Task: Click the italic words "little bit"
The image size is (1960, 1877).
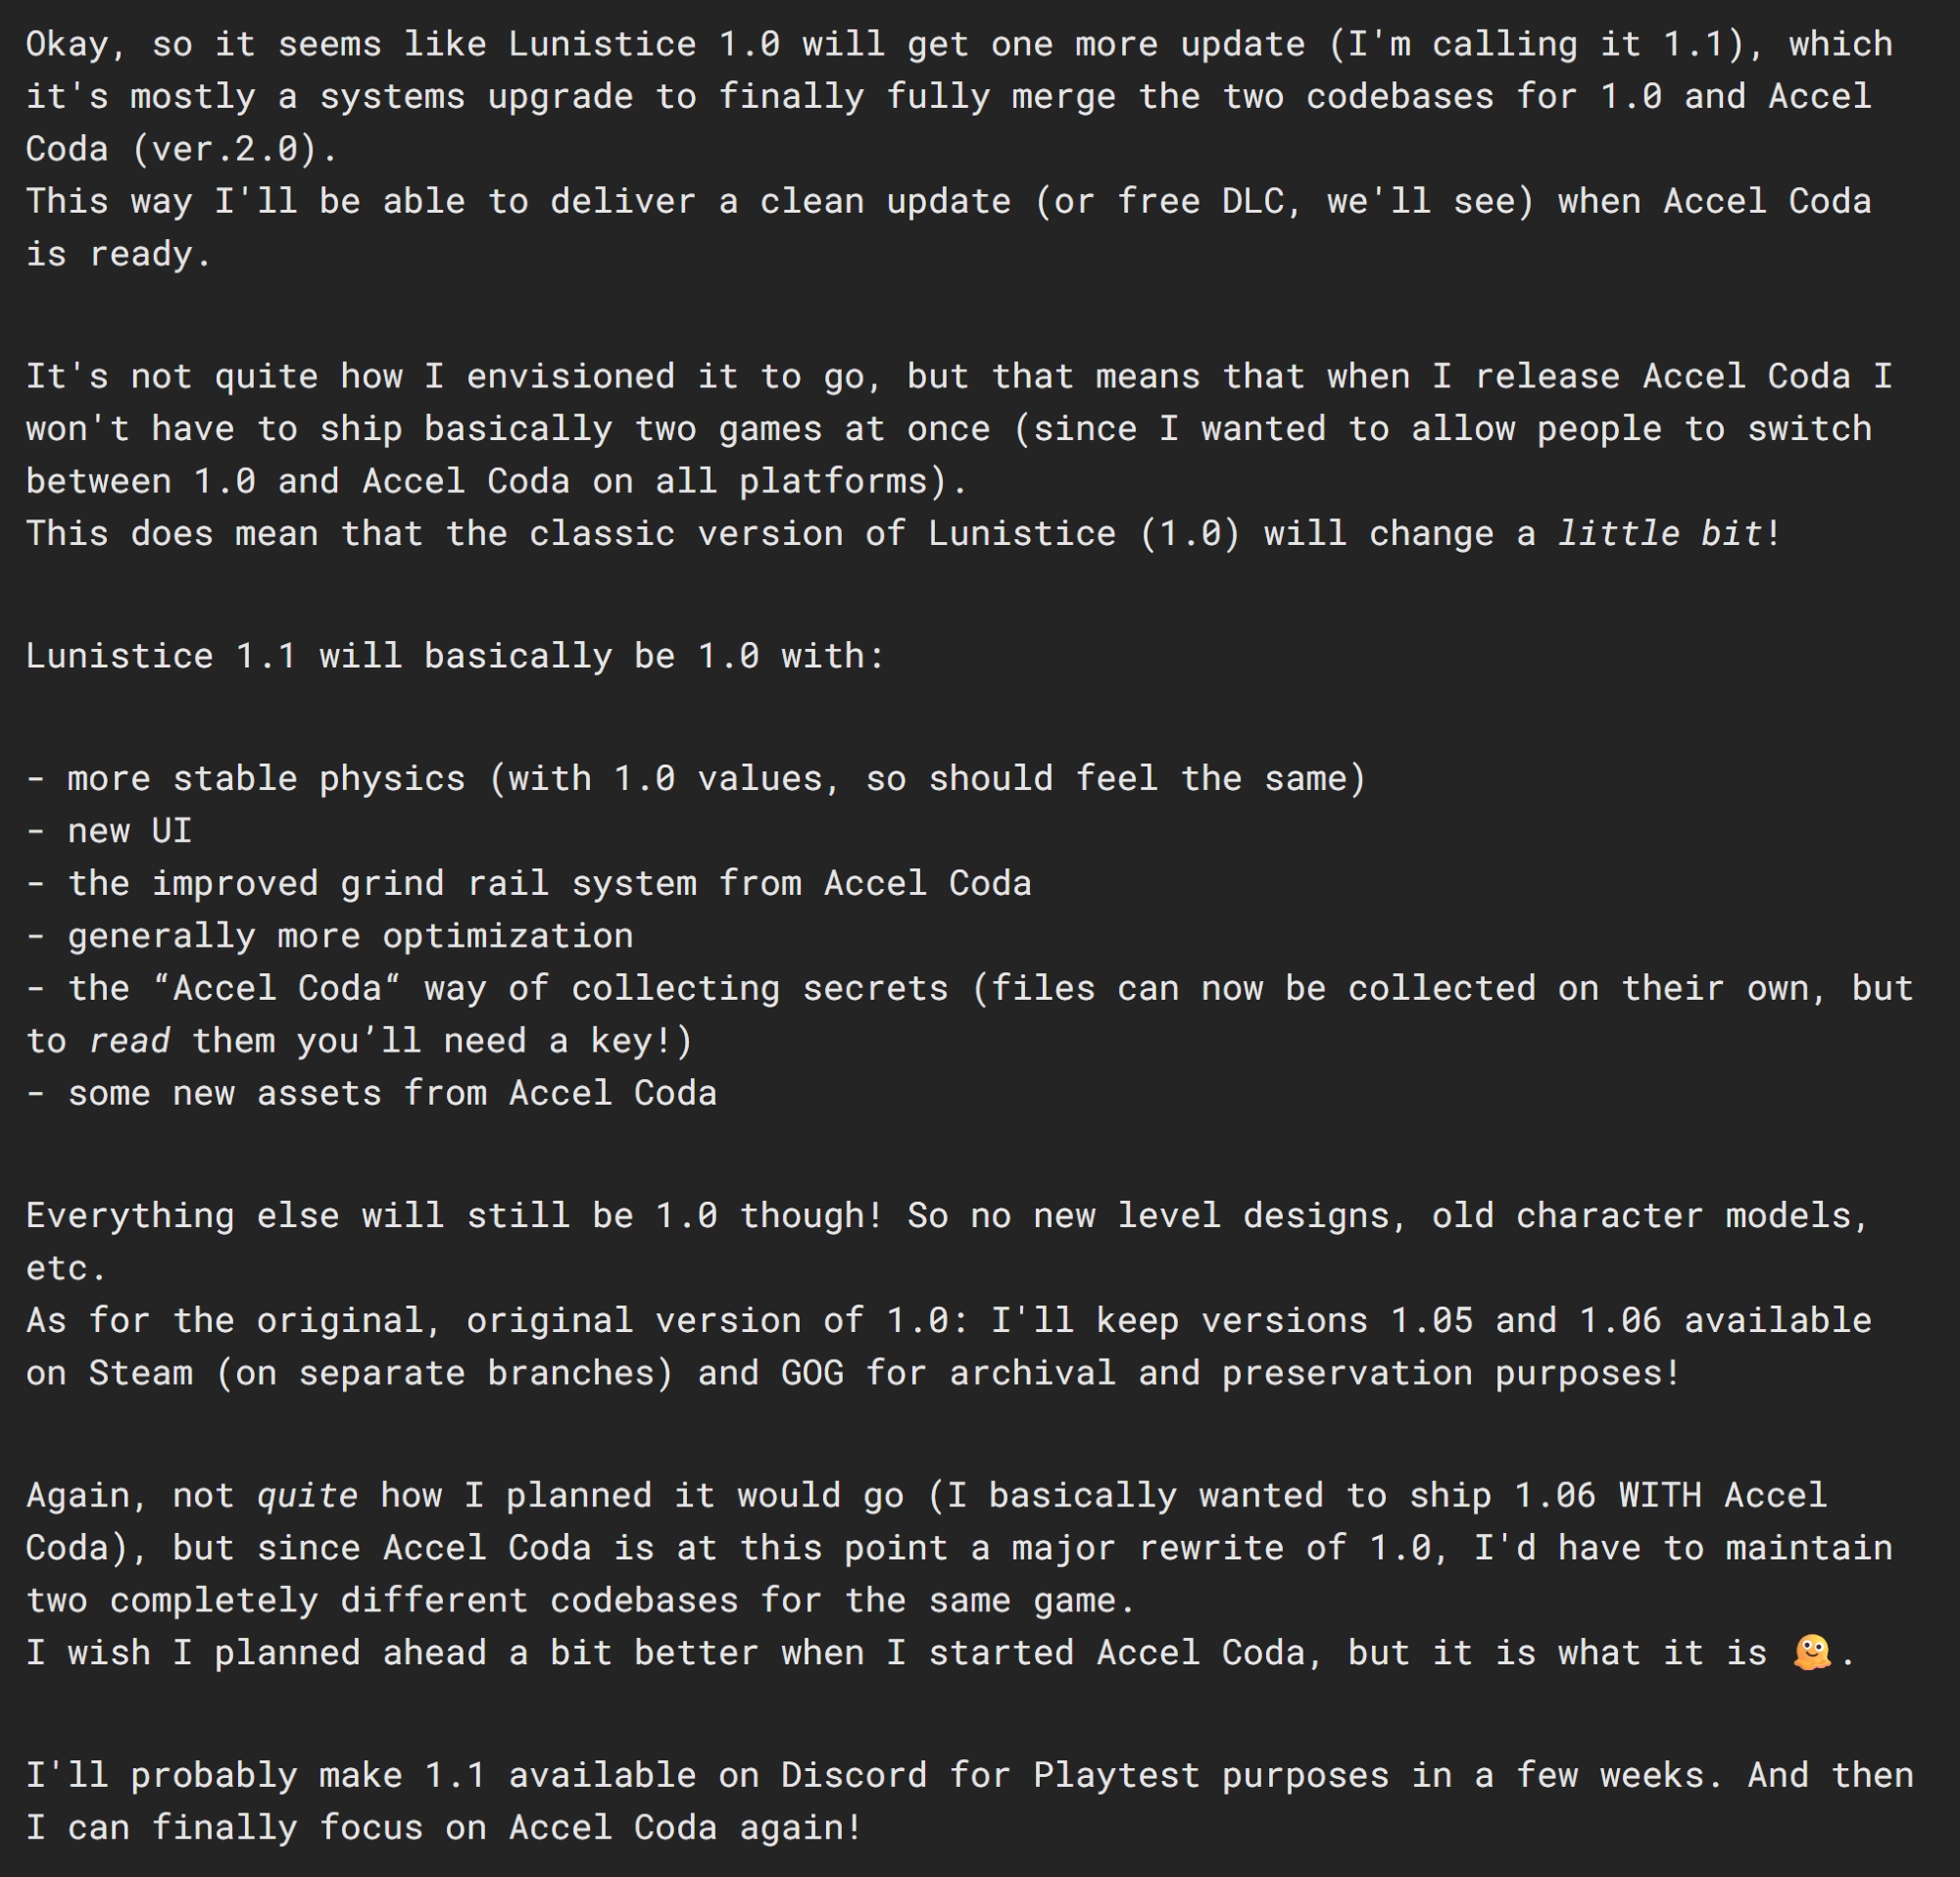Action: tap(1660, 533)
